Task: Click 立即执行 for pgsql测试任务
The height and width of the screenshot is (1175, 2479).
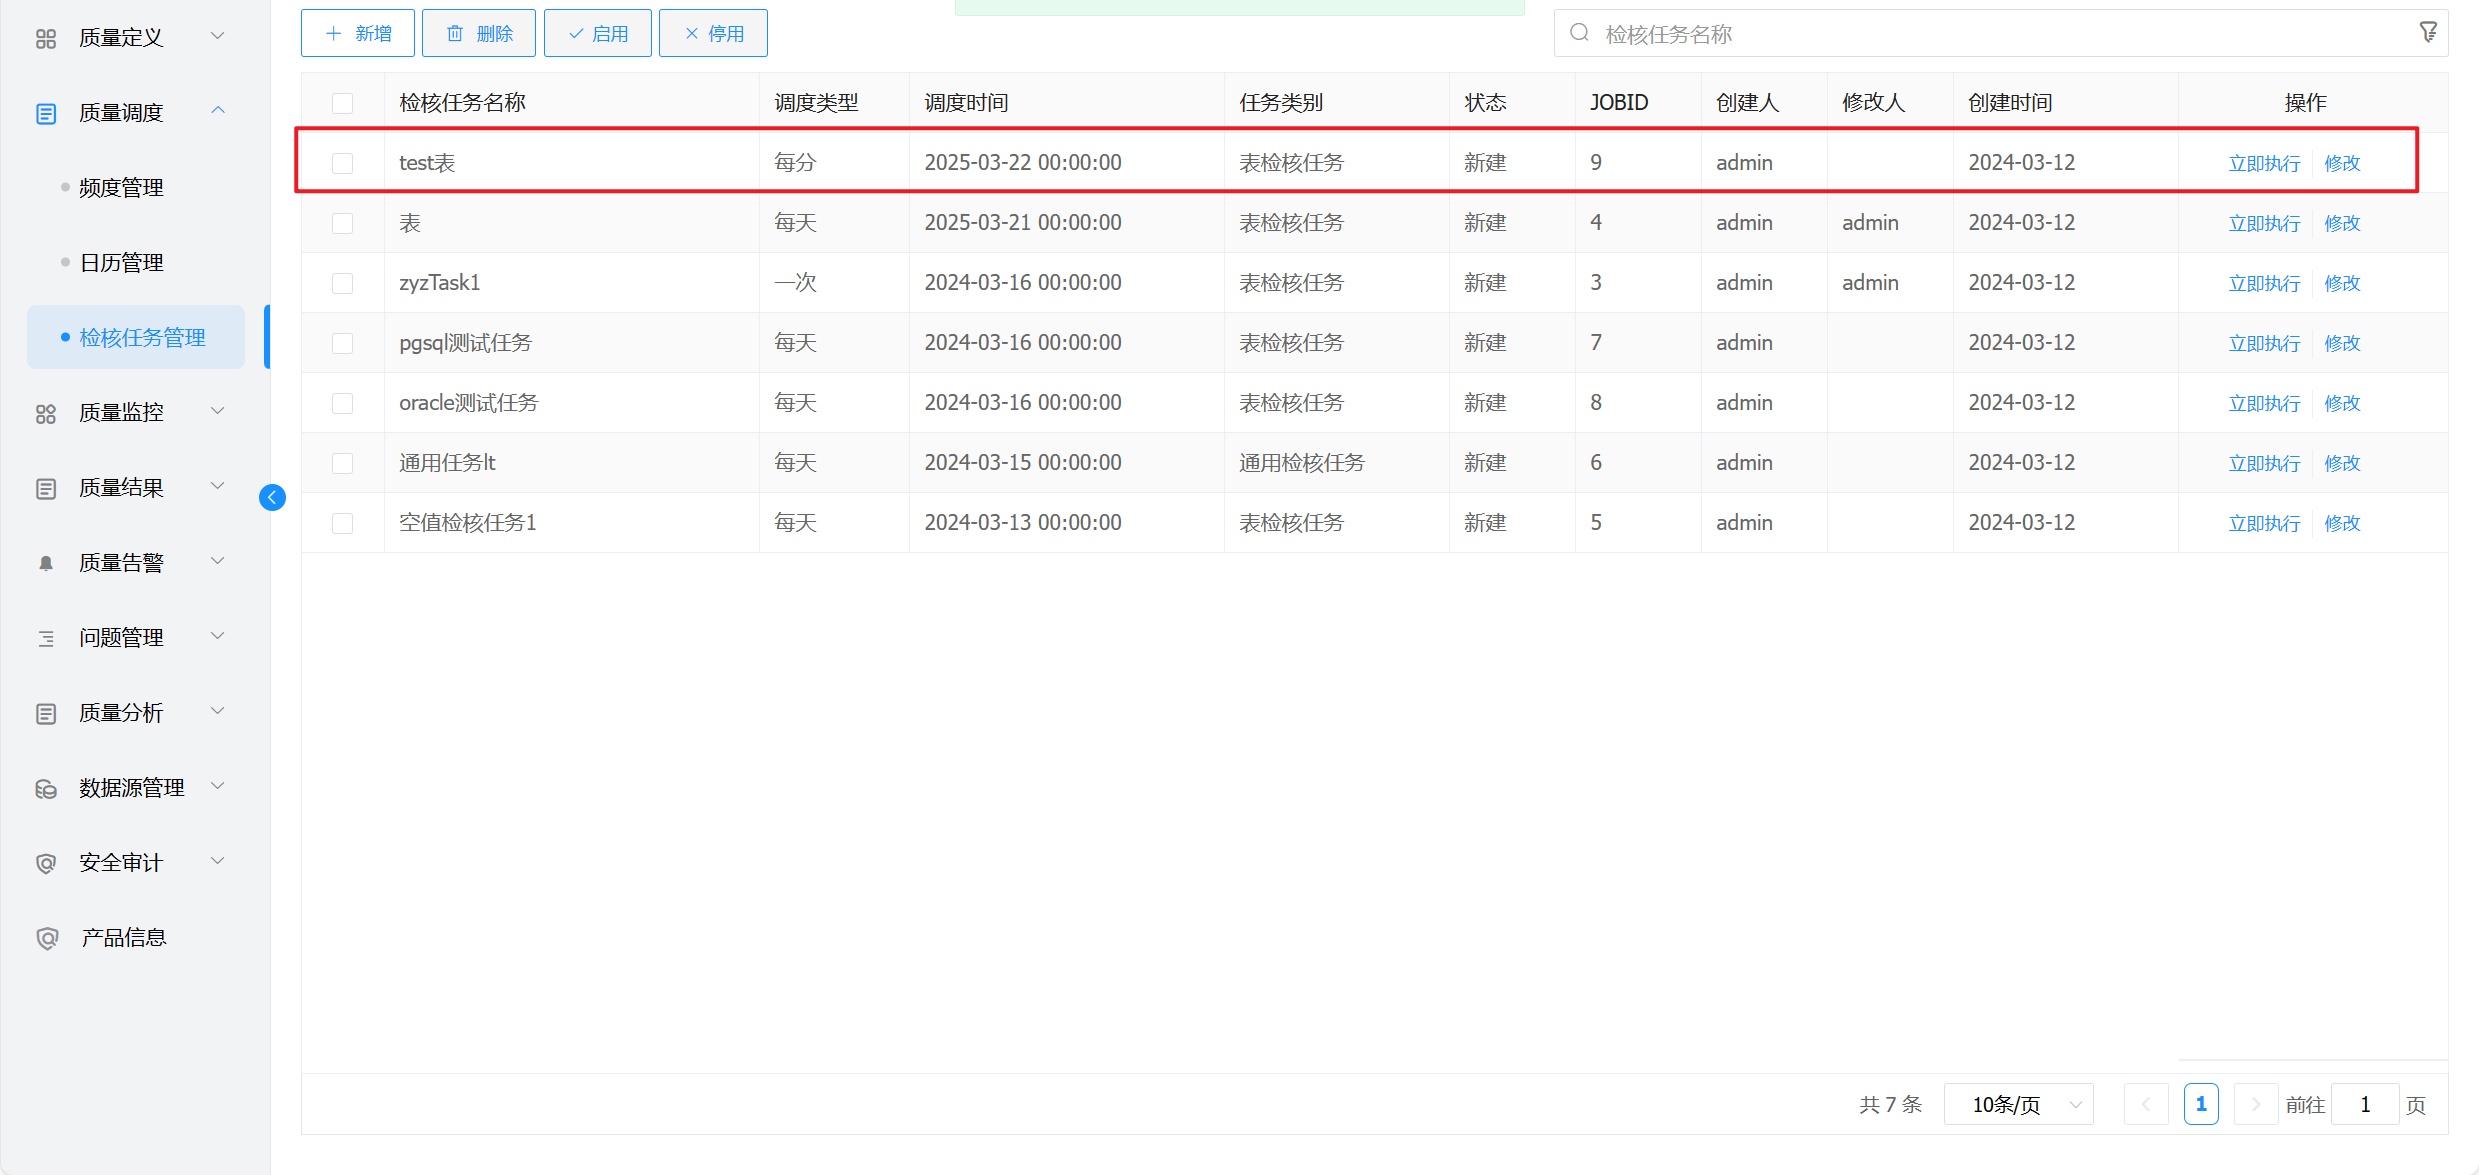Action: (x=2264, y=343)
